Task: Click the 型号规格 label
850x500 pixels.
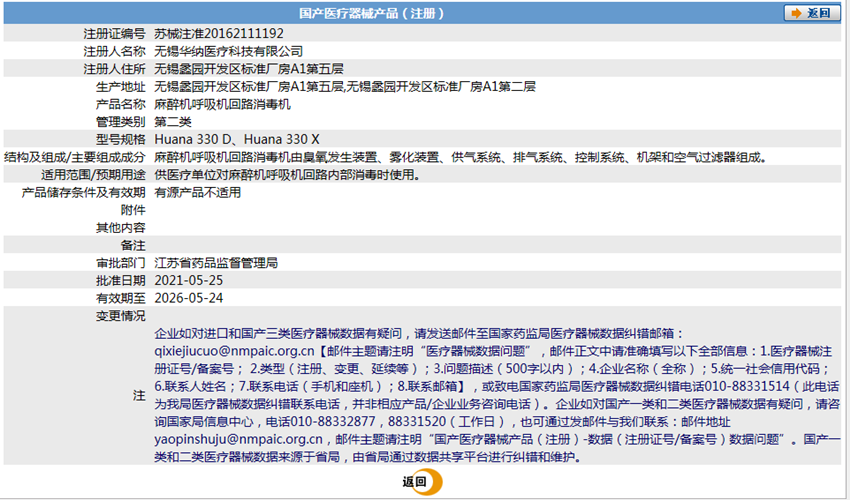Action: (x=120, y=139)
